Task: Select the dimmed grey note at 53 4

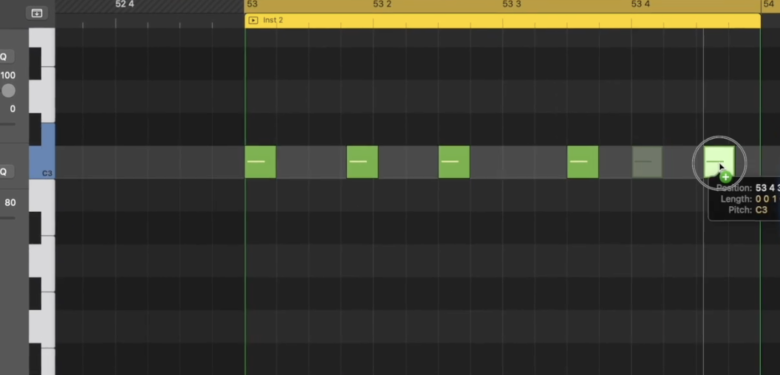Action: [647, 162]
